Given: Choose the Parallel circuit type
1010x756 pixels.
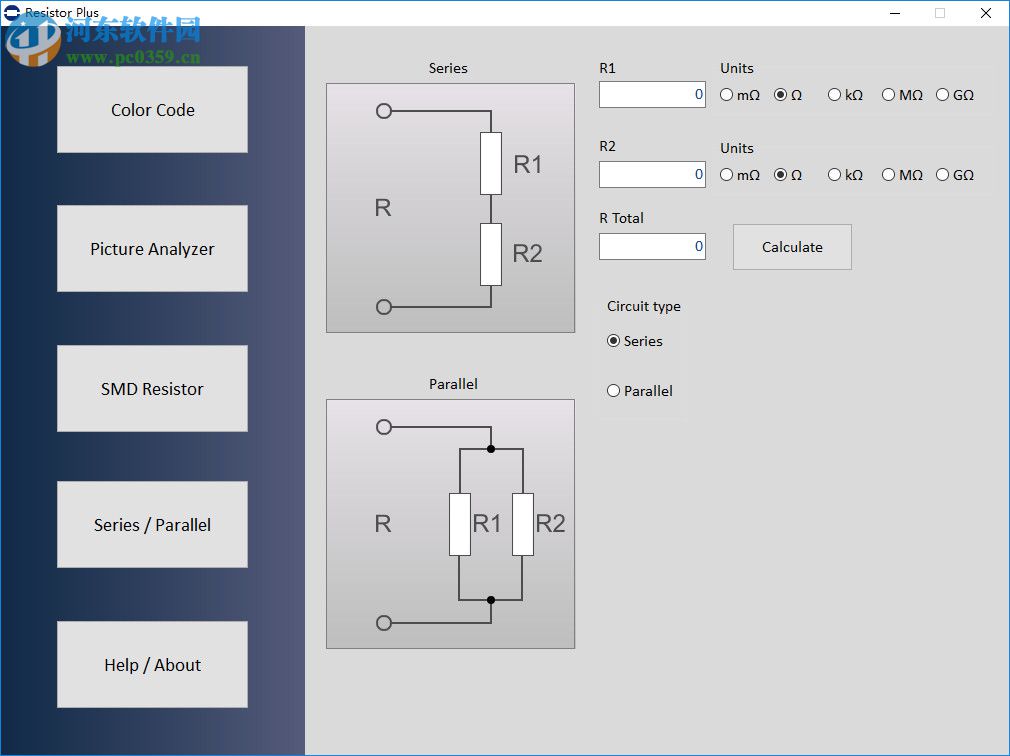Looking at the screenshot, I should coord(613,391).
